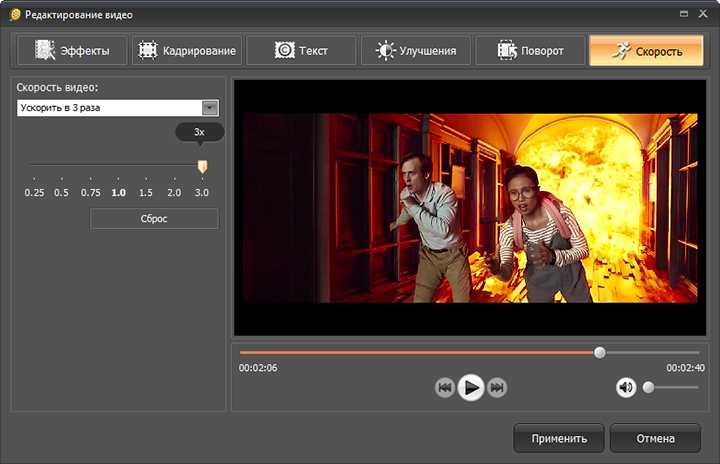Jump to the next frame button
The width and height of the screenshot is (720, 464).
click(x=497, y=388)
